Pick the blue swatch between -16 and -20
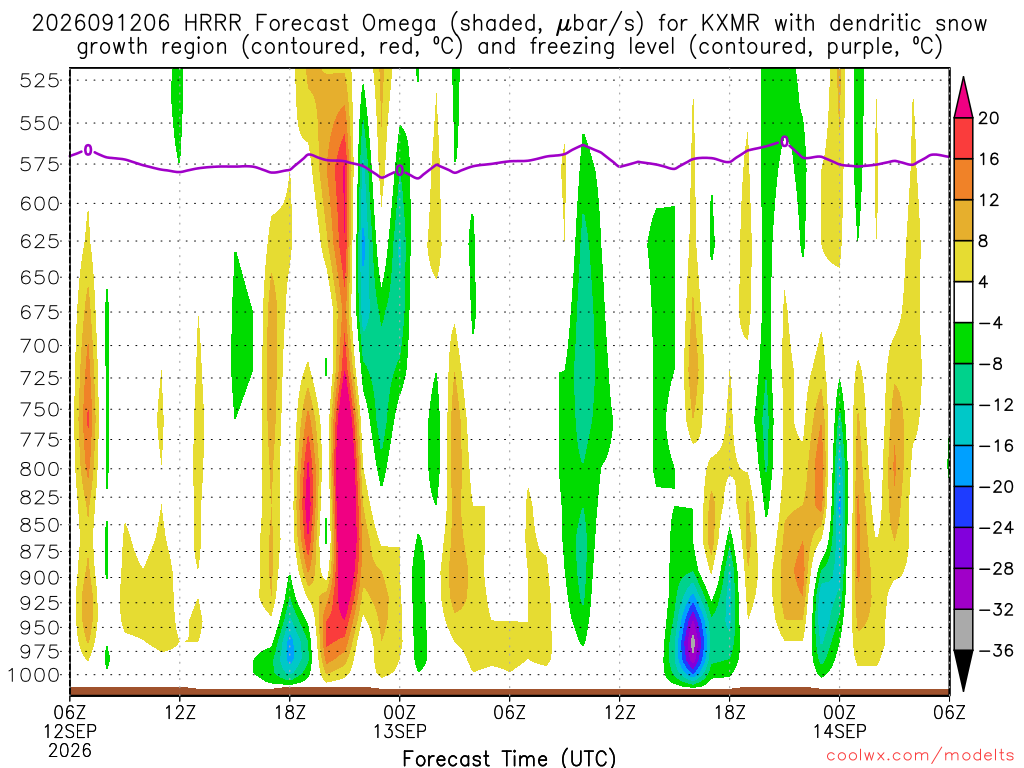Image resolution: width=1024 pixels, height=768 pixels. [963, 466]
